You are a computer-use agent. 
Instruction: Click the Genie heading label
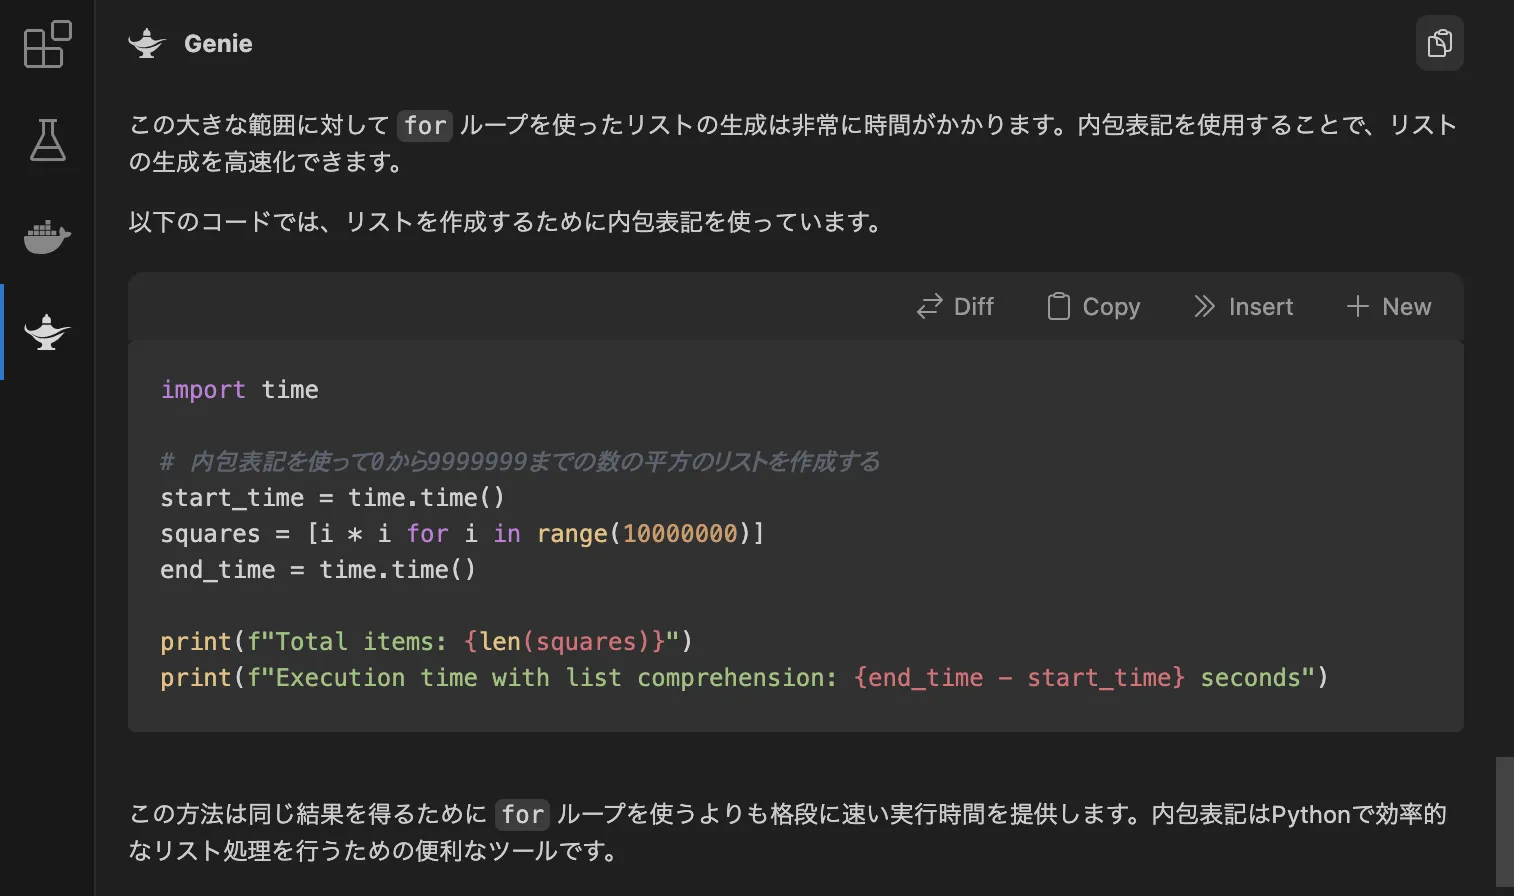pyautogui.click(x=217, y=42)
